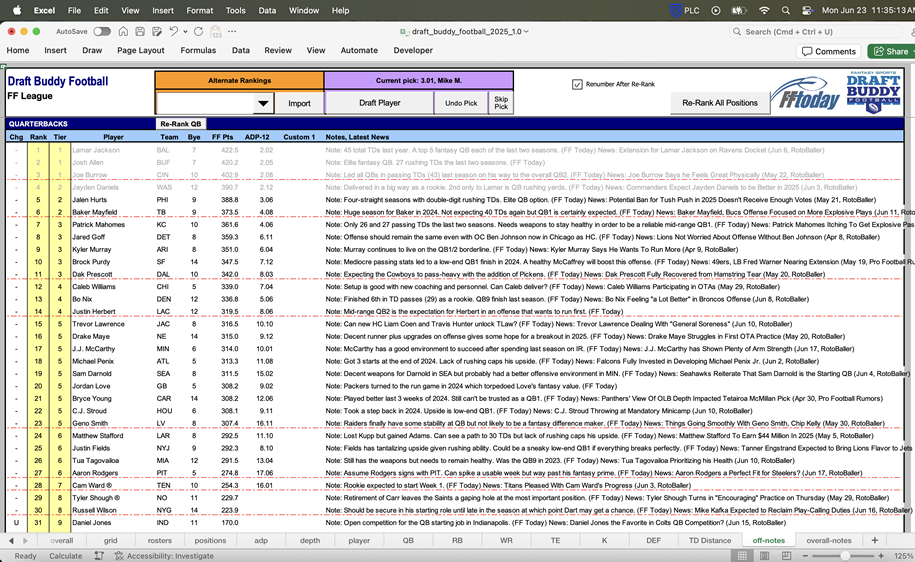
Task: Go to workbook home icon in toolbar
Action: point(123,32)
